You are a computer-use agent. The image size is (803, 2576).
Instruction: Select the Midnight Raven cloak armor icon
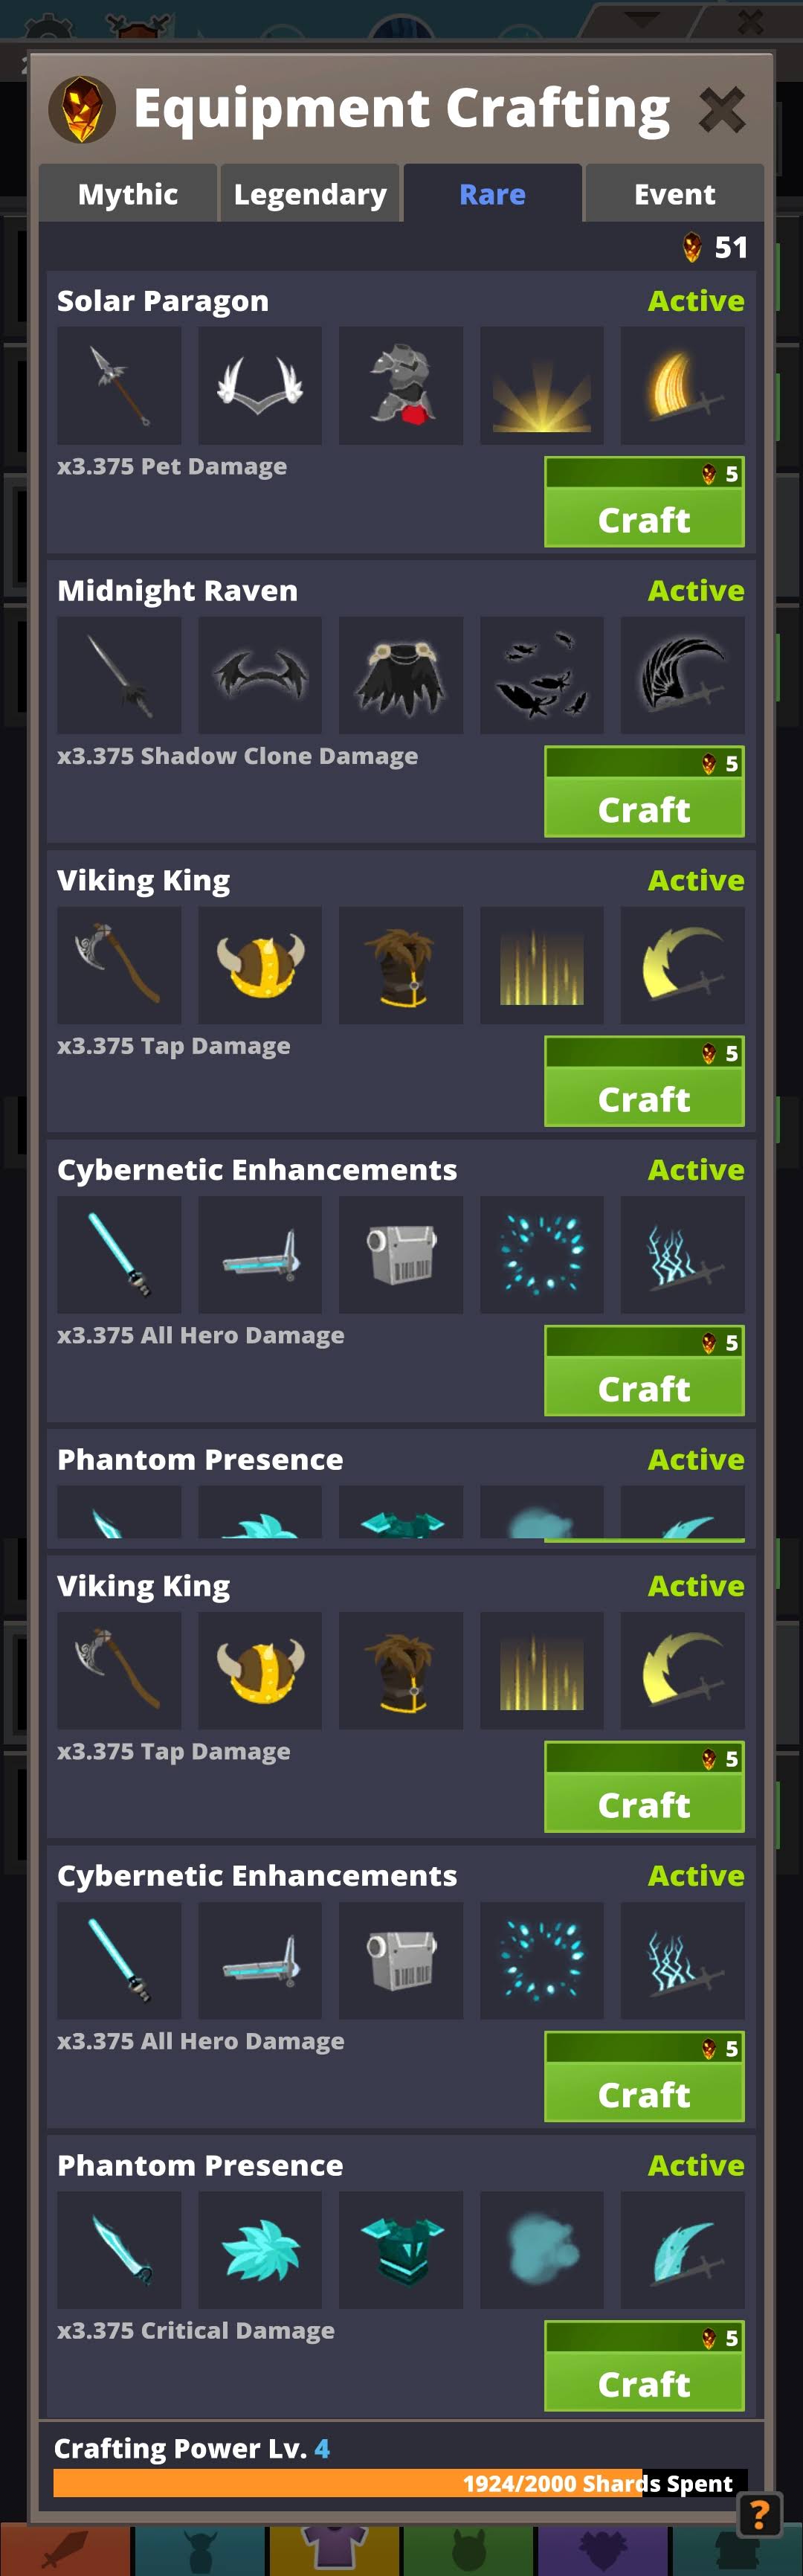point(401,675)
